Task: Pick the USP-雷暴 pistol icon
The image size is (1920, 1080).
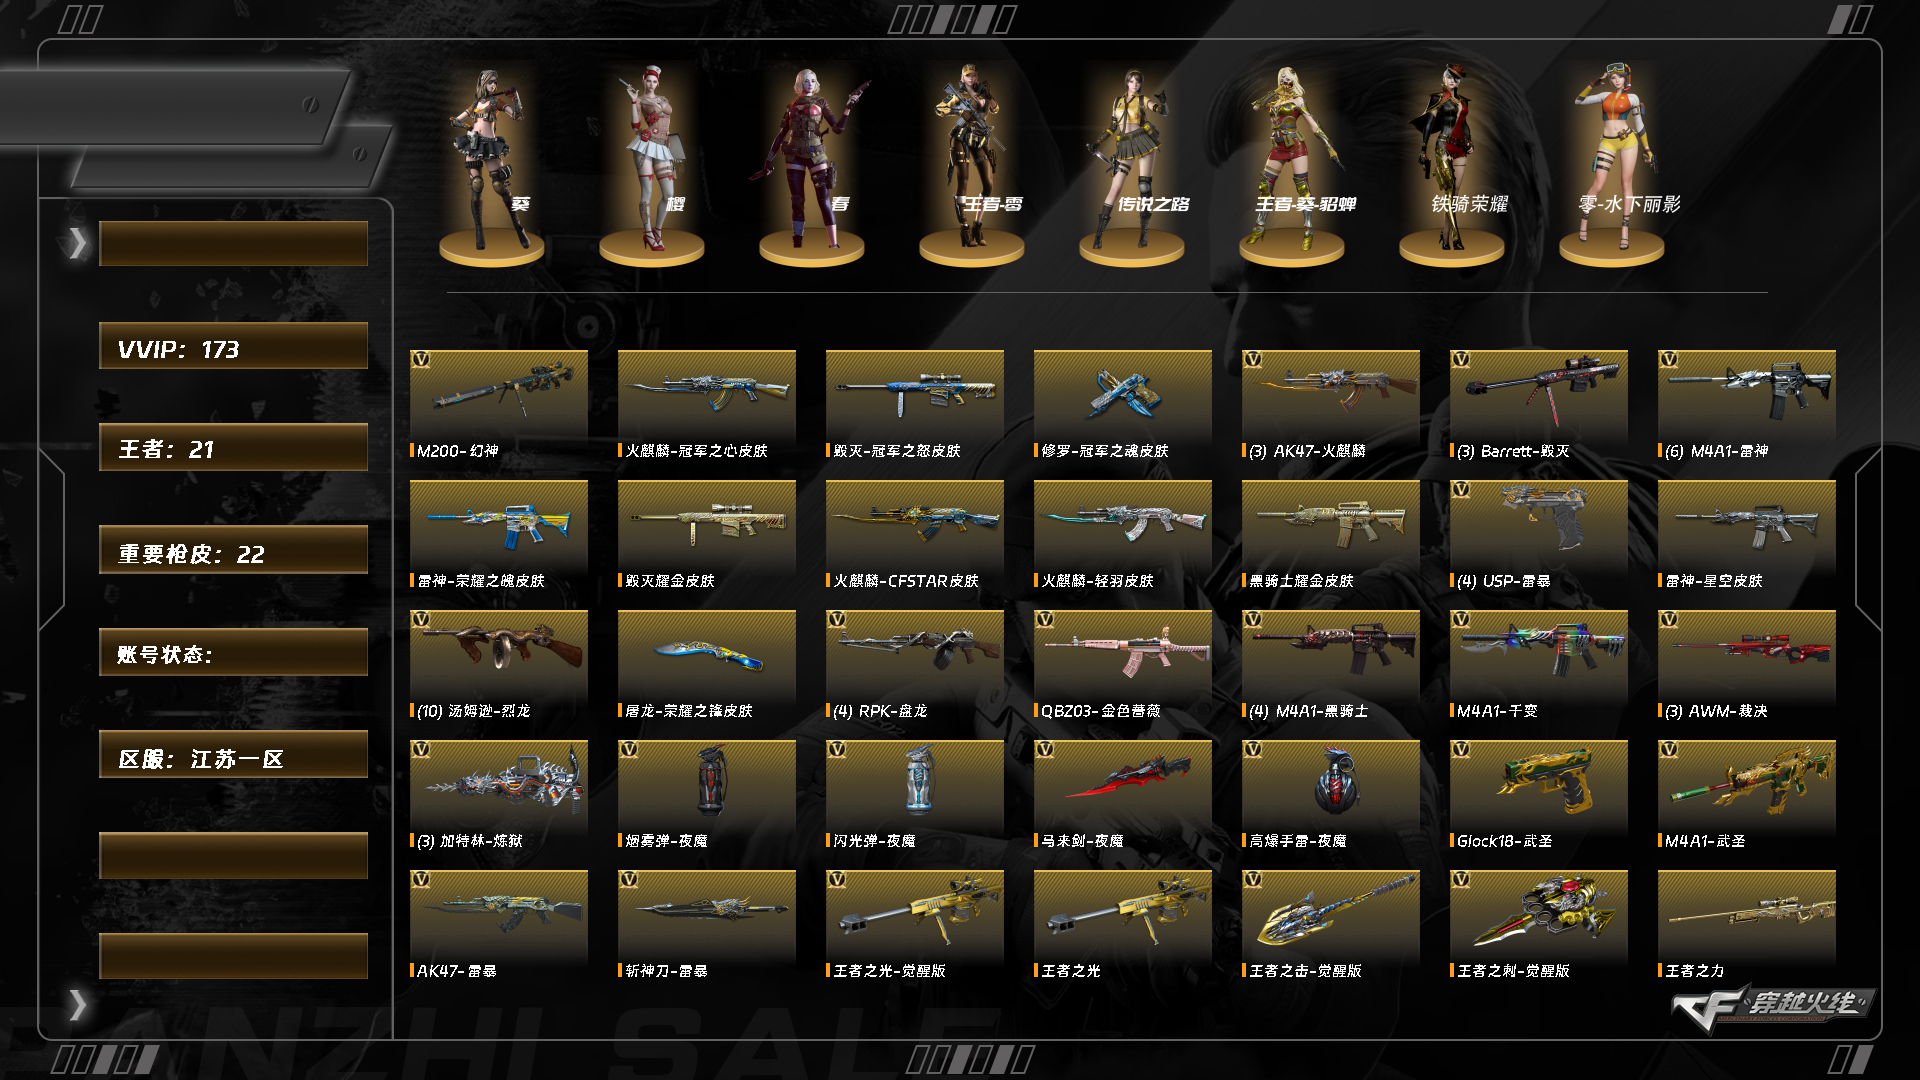Action: [1538, 522]
